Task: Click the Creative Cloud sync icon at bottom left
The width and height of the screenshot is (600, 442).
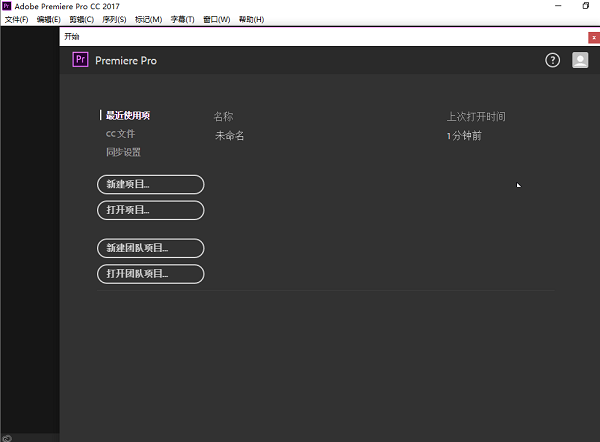Action: [x=7, y=438]
